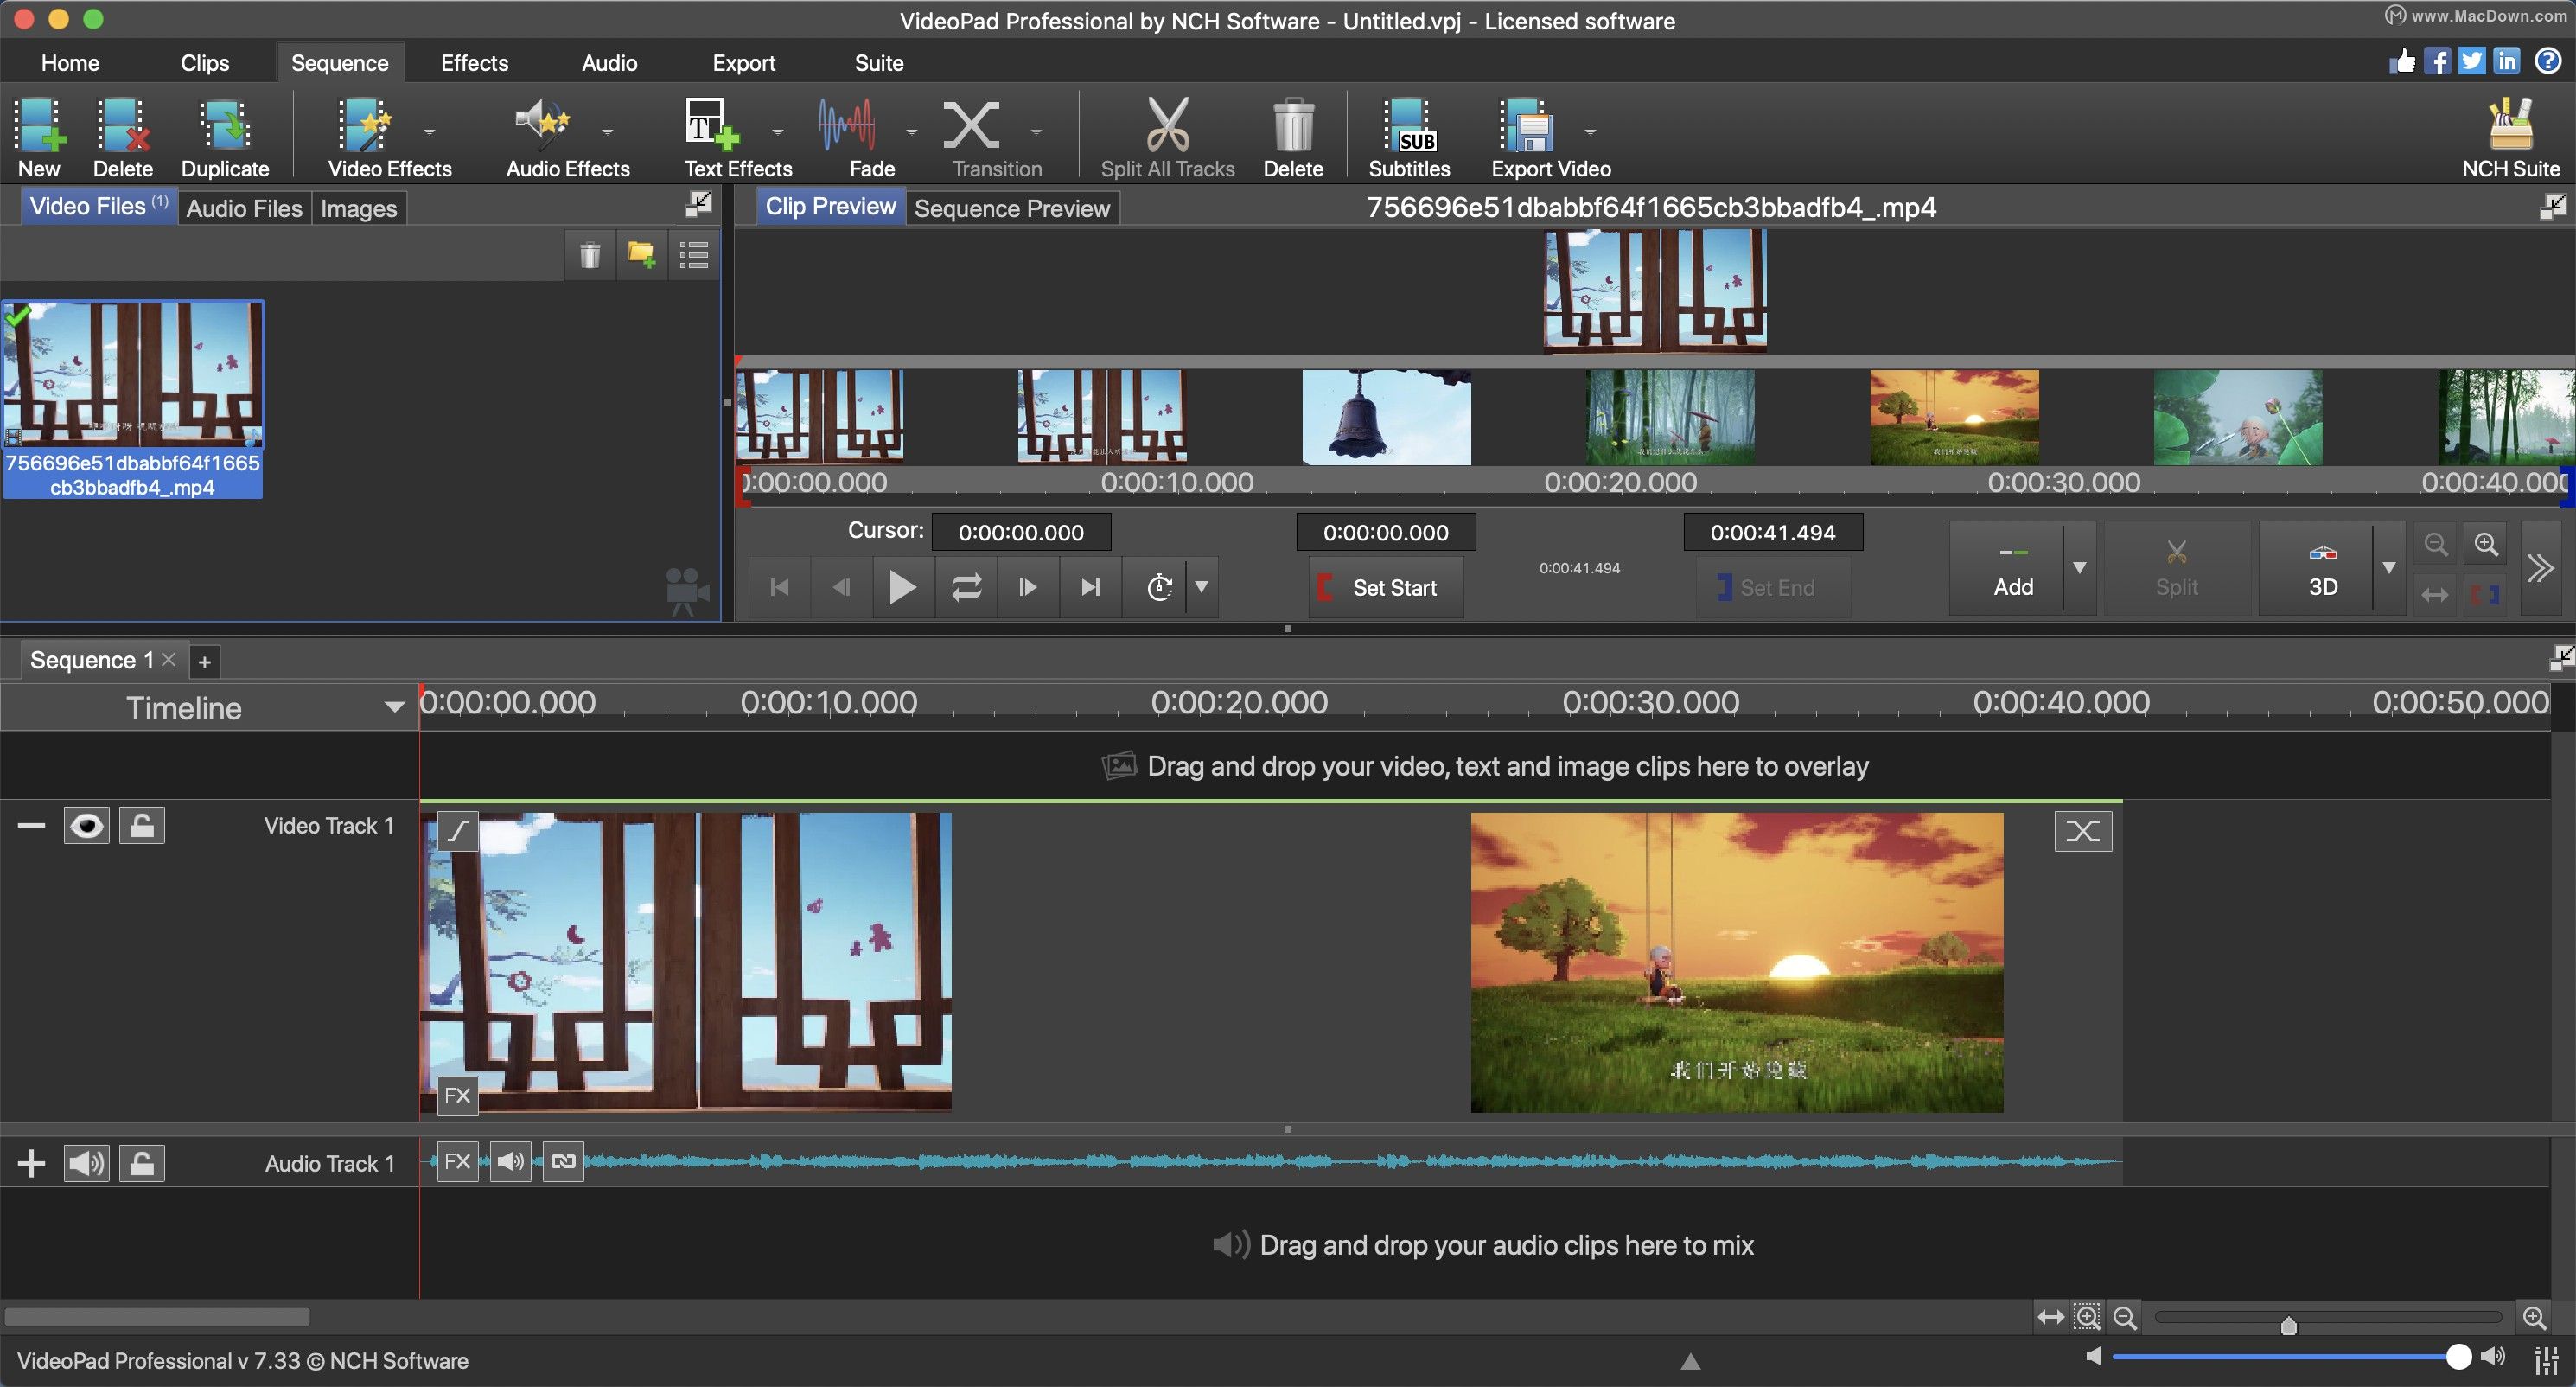Screen dimensions: 2576x1387
Task: Expand Fade dropdown arrow
Action: [x=911, y=131]
